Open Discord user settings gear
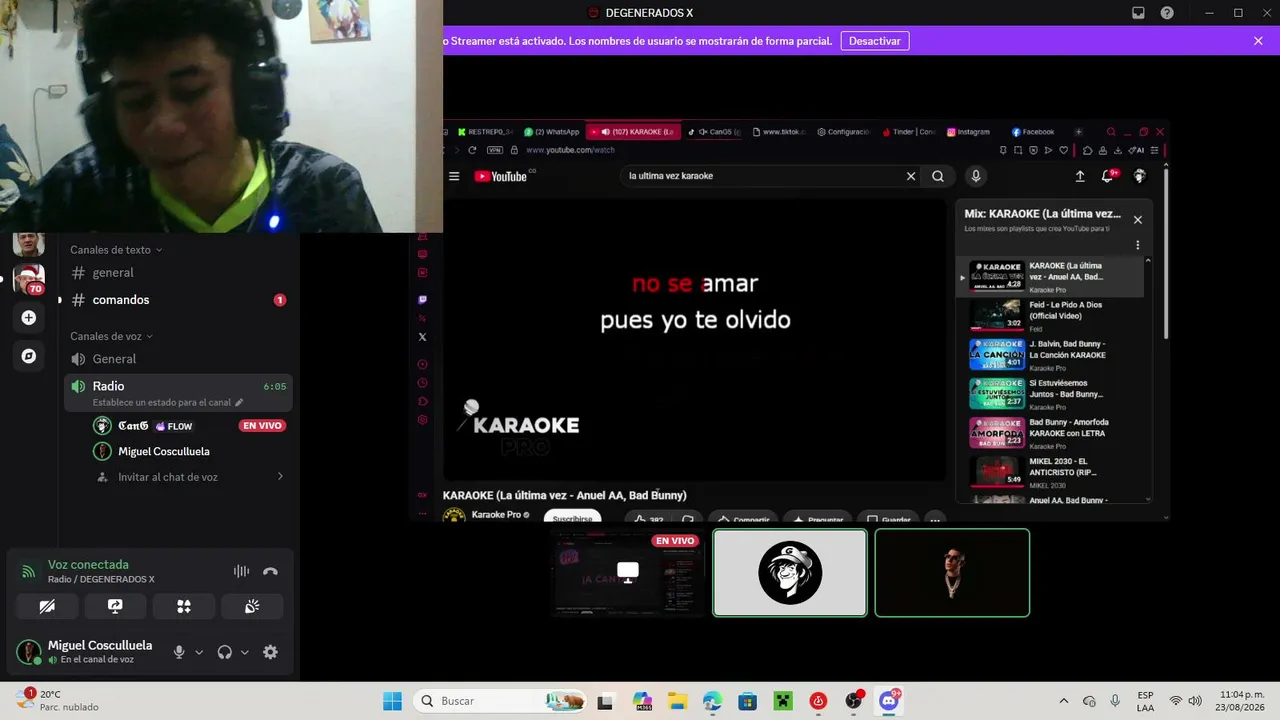The width and height of the screenshot is (1280, 720). tap(270, 652)
